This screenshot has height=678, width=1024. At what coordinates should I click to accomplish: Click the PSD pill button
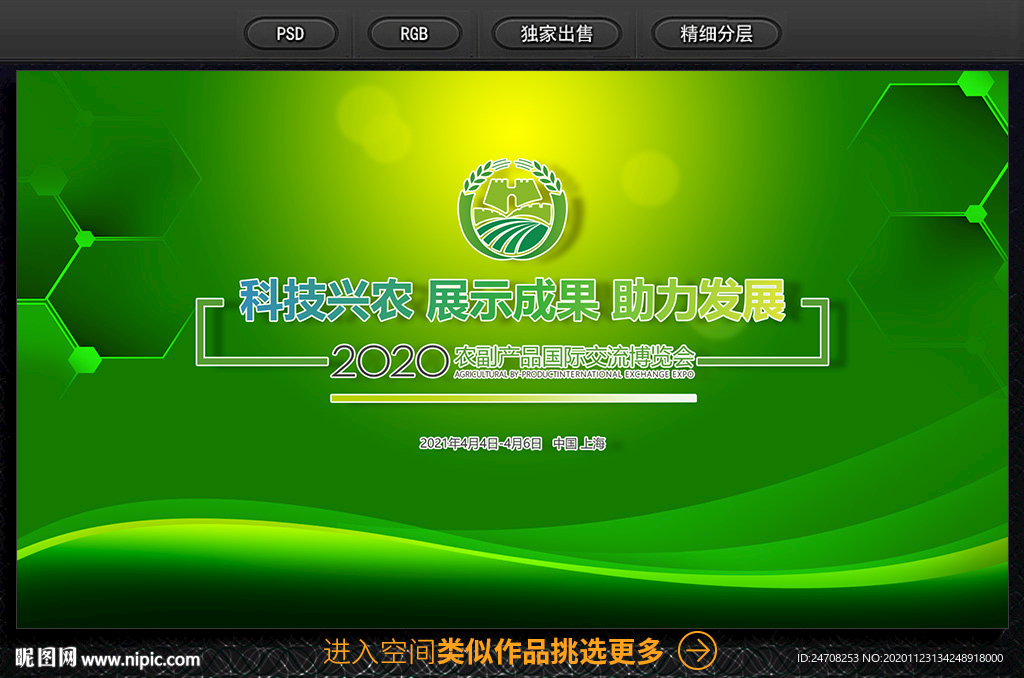[291, 33]
